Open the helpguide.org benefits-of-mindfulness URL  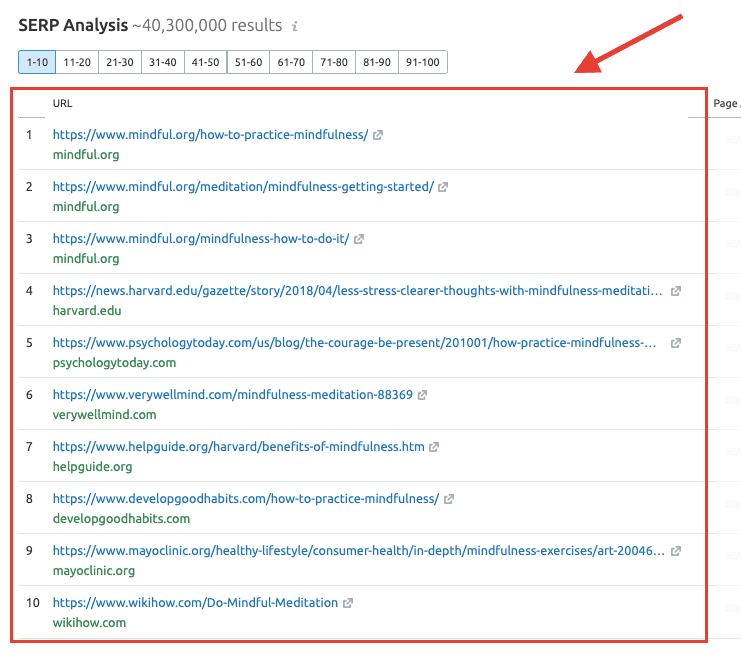238,447
